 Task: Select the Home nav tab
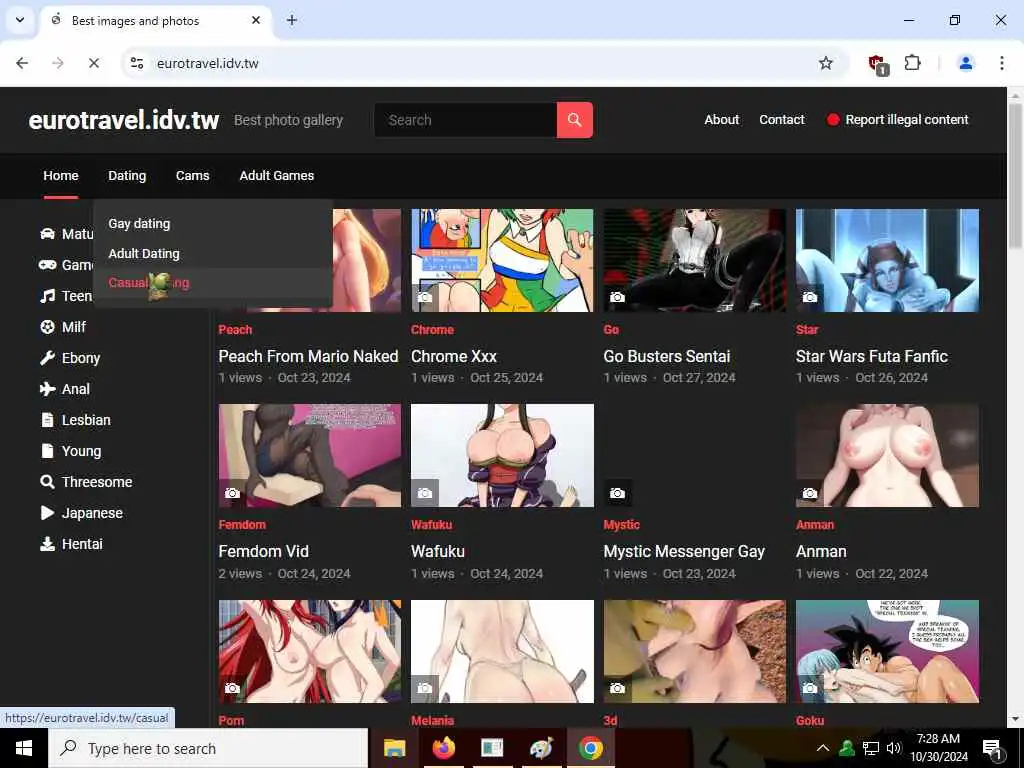[x=61, y=176]
